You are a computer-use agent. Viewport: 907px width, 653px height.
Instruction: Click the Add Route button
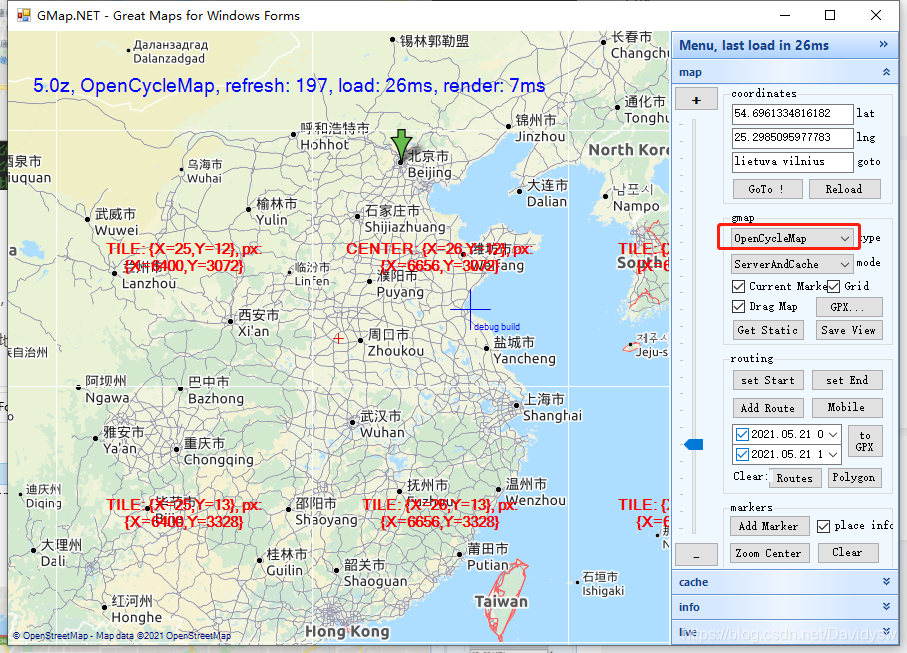click(x=768, y=408)
